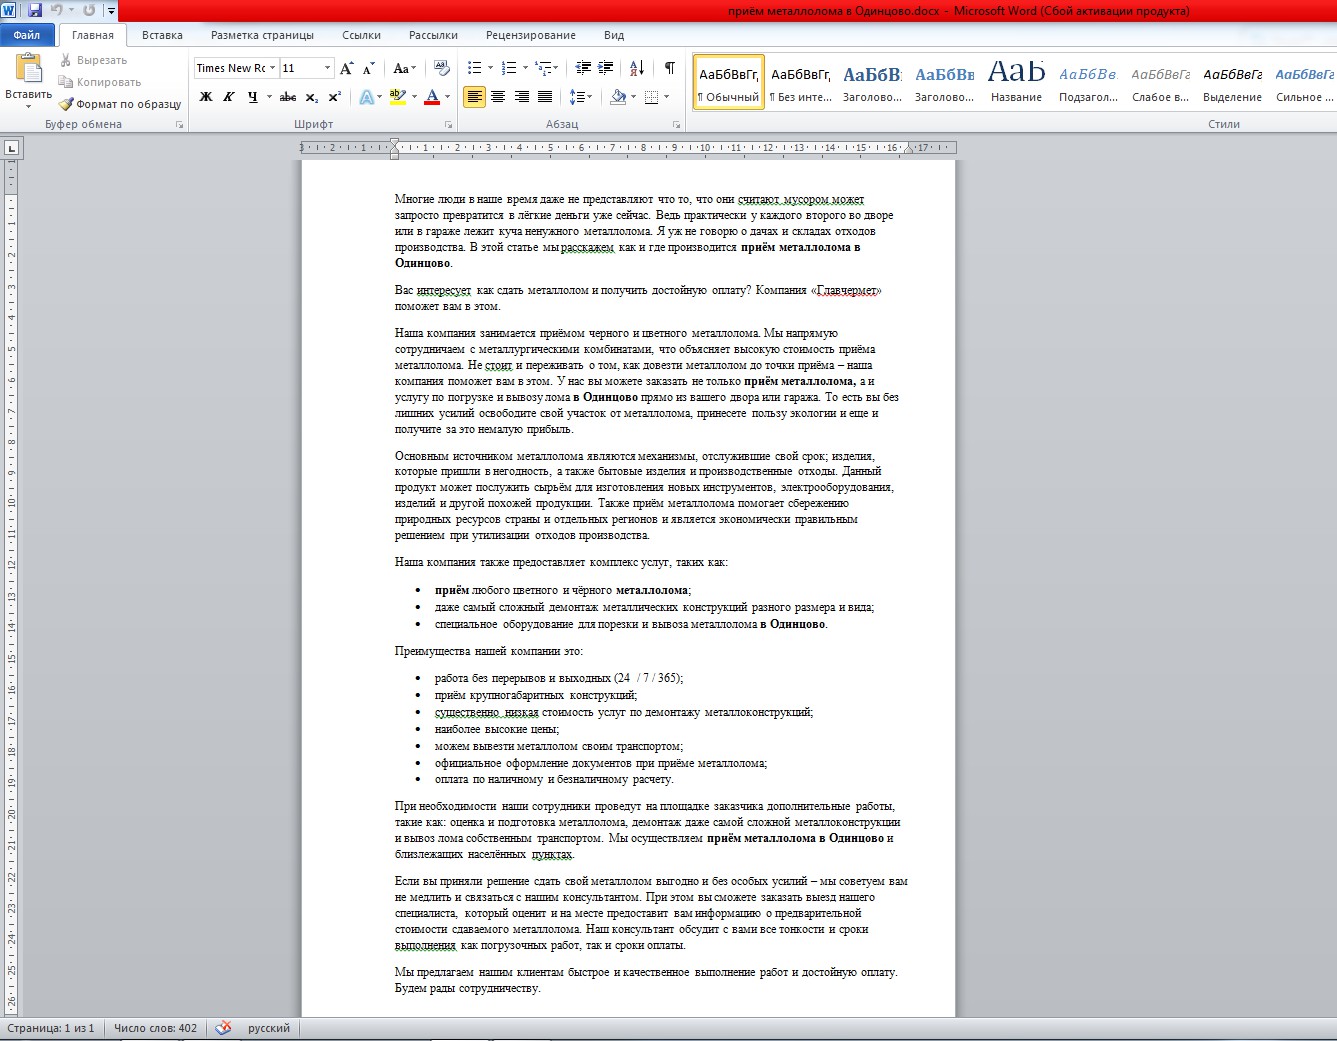Switch to Разметка страницы tab
1337x1041 pixels.
pyautogui.click(x=262, y=35)
